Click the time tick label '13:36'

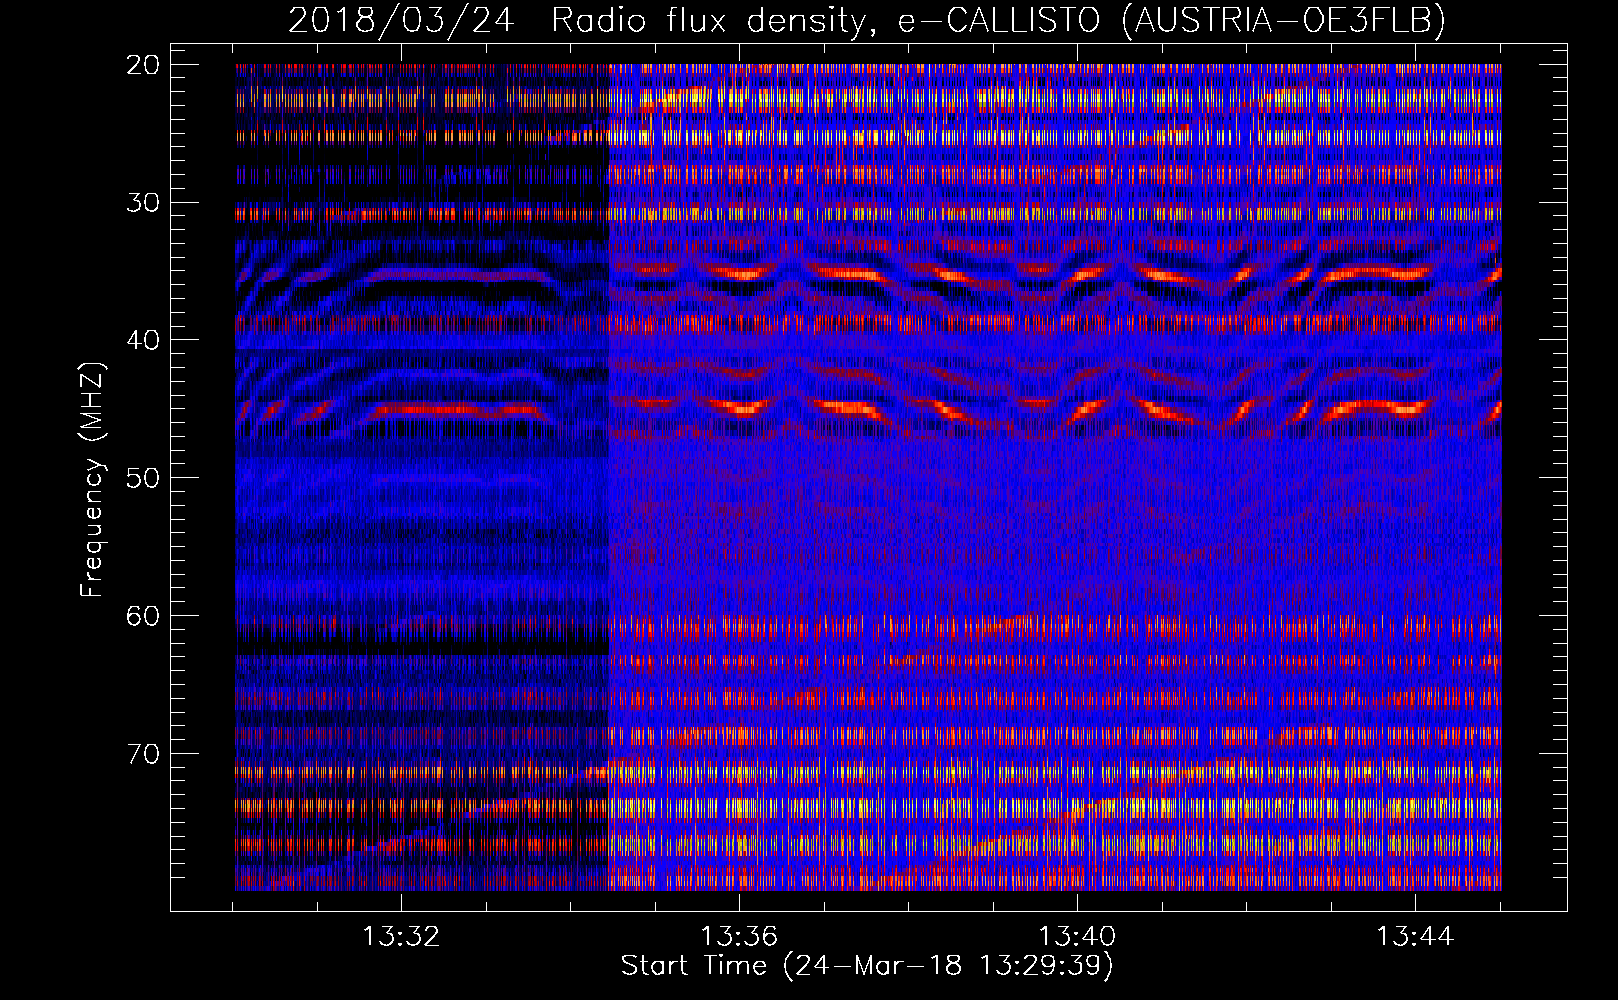pyautogui.click(x=739, y=937)
